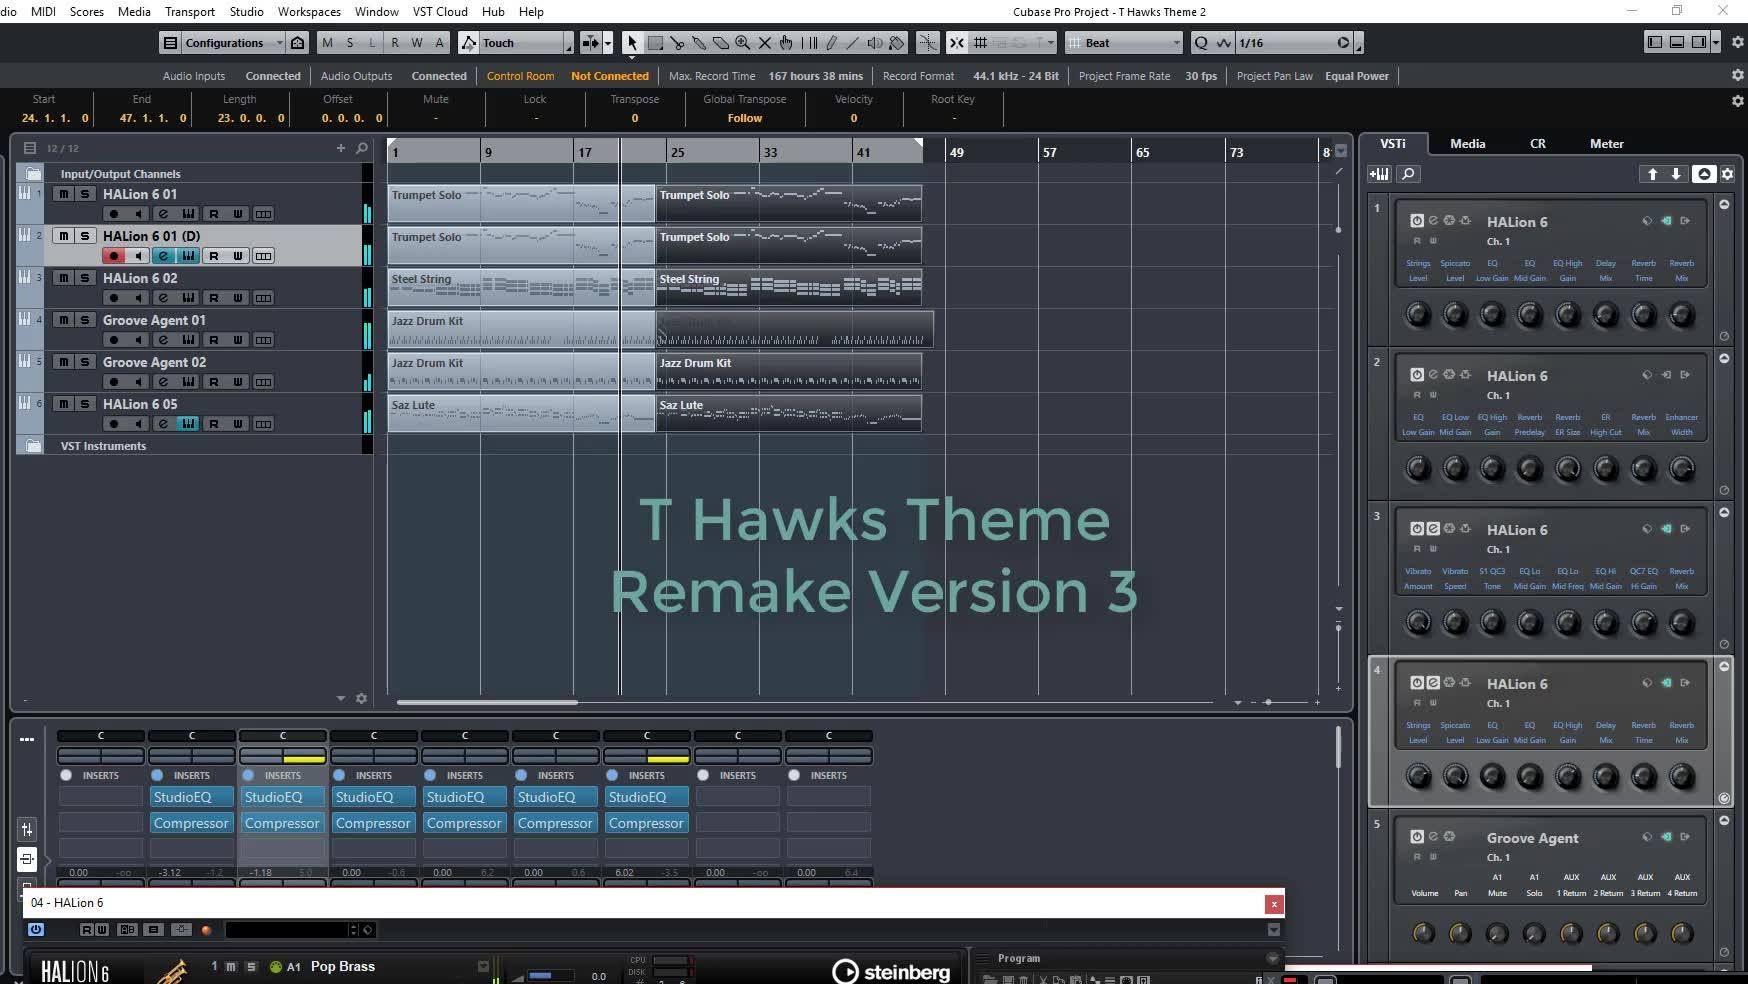Edit Instrument on HALion 6 05 track
Viewport: 1748px width, 984px height.
point(188,424)
